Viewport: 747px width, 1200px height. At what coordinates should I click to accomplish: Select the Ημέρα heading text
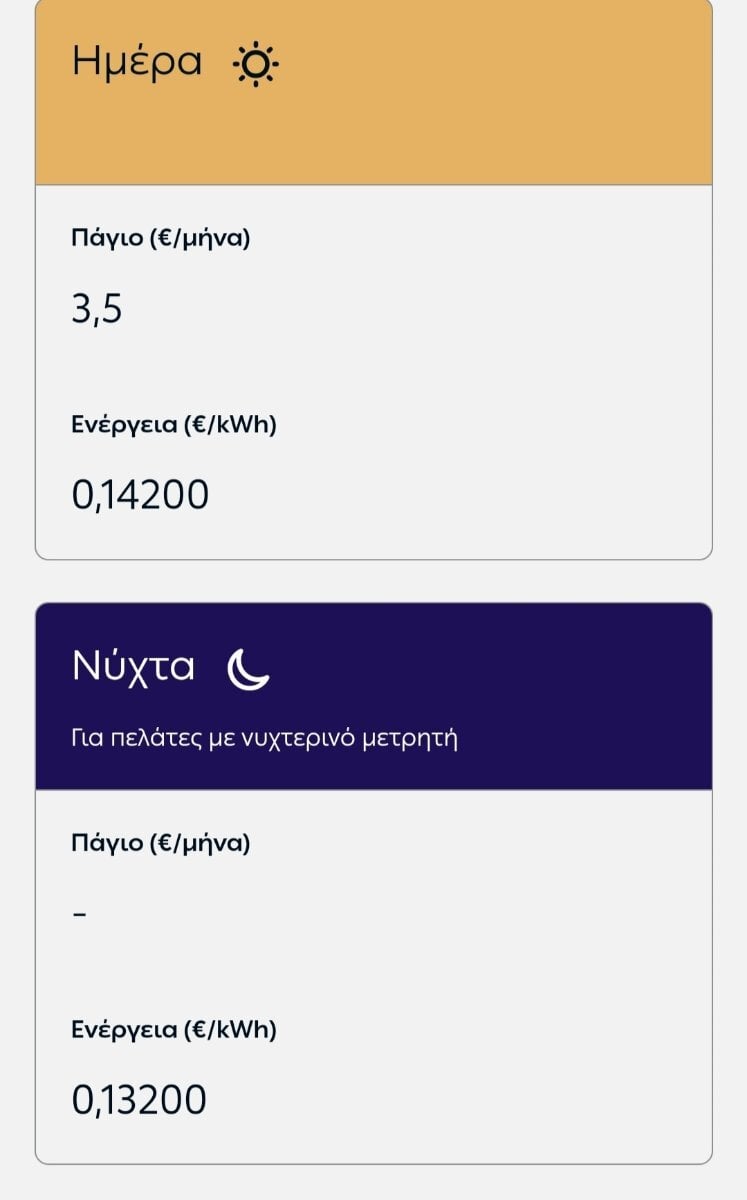click(x=137, y=63)
